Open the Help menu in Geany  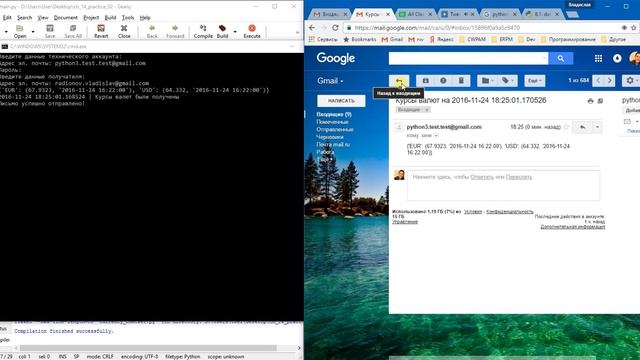(145, 18)
